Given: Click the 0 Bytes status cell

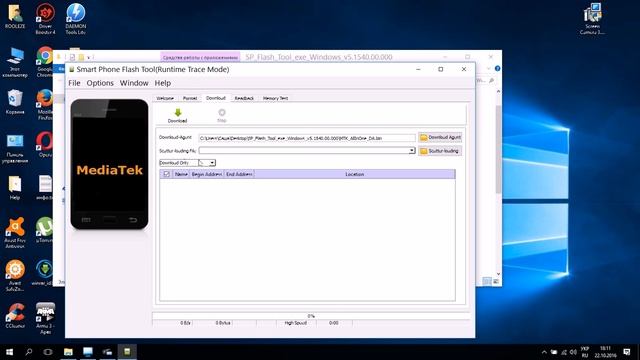Looking at the screenshot, I should [223, 323].
